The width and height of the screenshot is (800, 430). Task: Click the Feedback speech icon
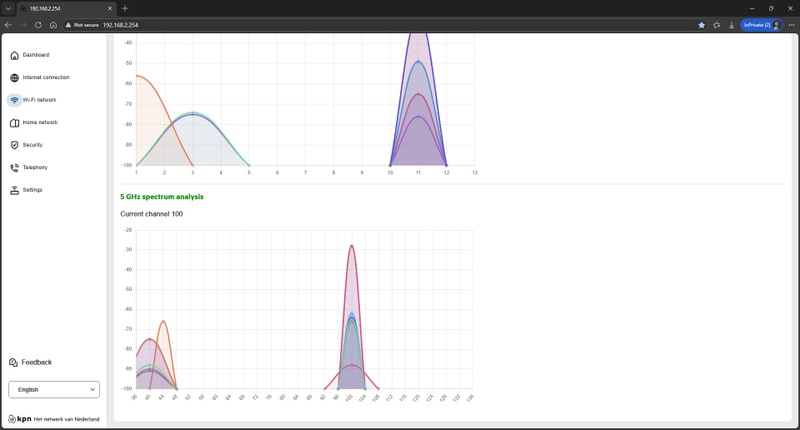tap(13, 362)
